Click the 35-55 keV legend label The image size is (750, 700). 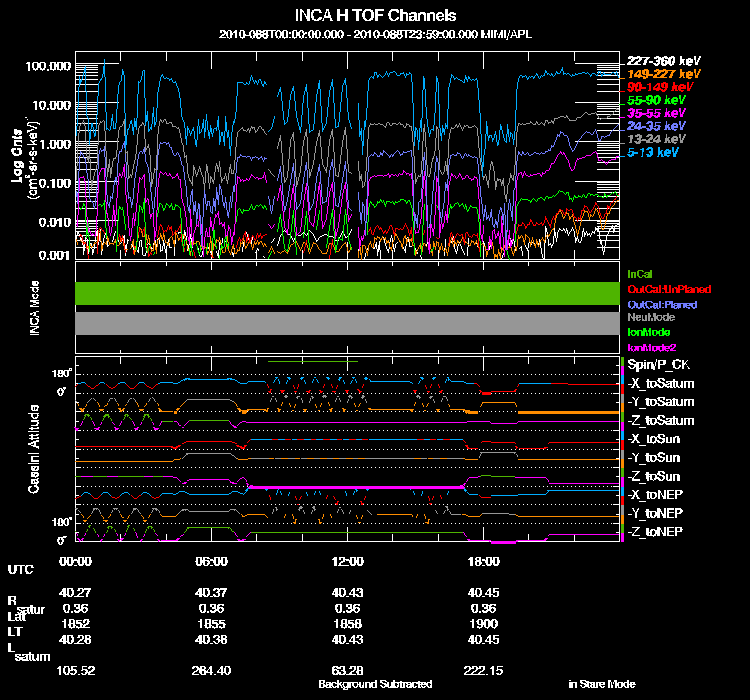[x=656, y=113]
